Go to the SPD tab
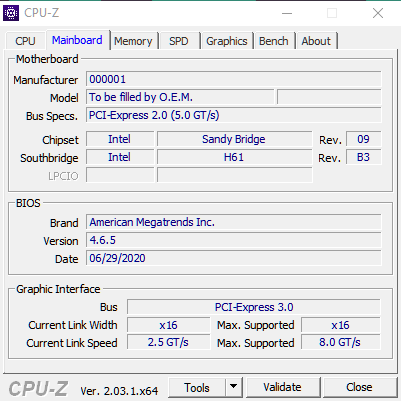The height and width of the screenshot is (401, 401). click(x=179, y=41)
